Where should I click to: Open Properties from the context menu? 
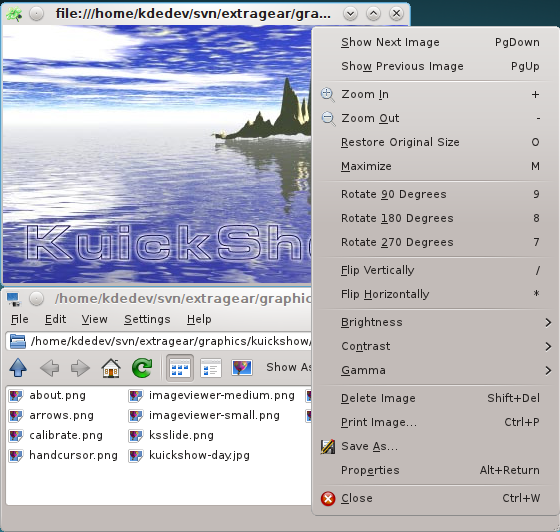click(436, 470)
